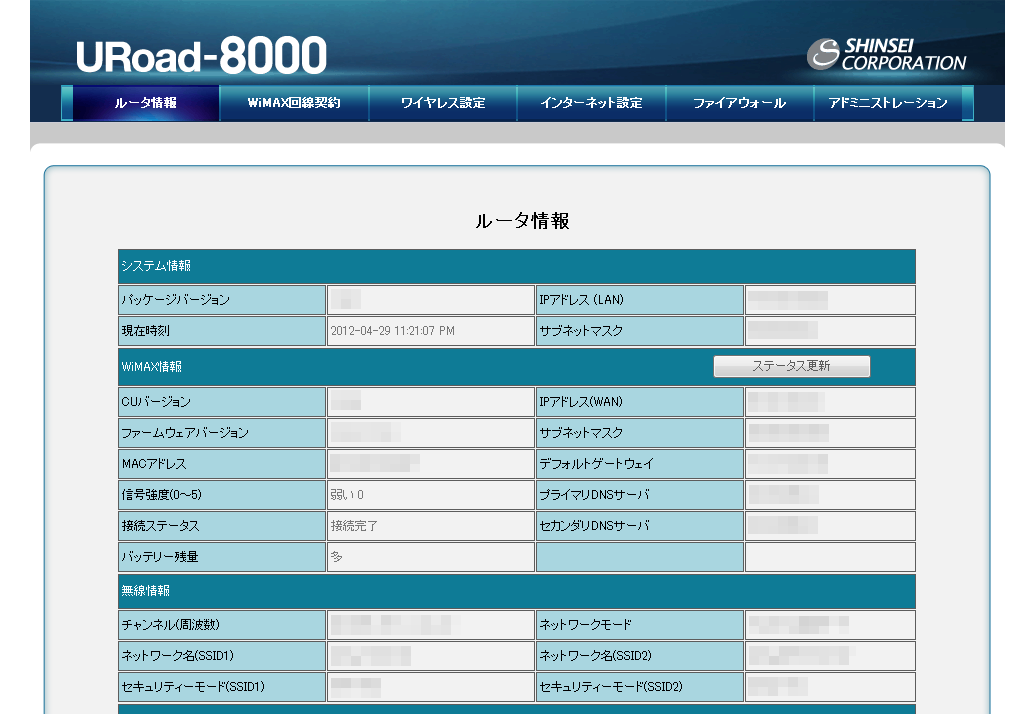
Task: Click the ルータ情報 page heading
Action: (522, 221)
